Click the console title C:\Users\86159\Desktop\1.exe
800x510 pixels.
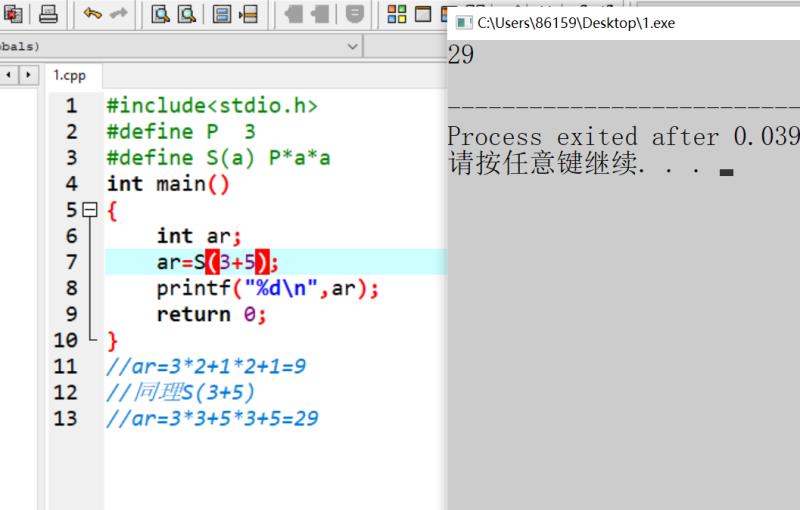coord(576,23)
